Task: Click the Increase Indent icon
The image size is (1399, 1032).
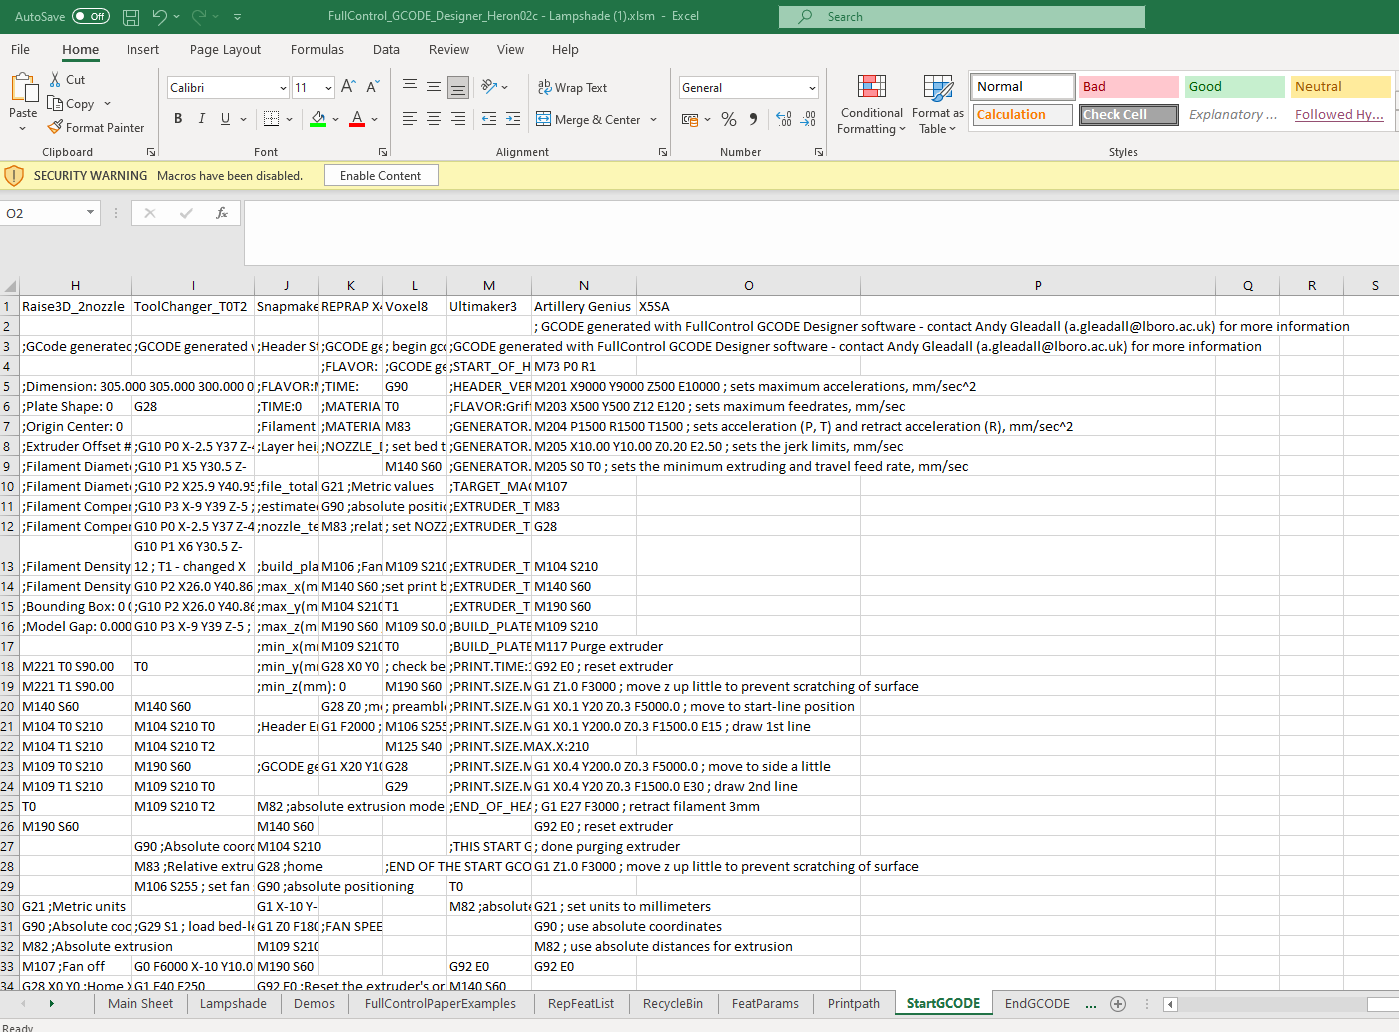Action: tap(513, 119)
